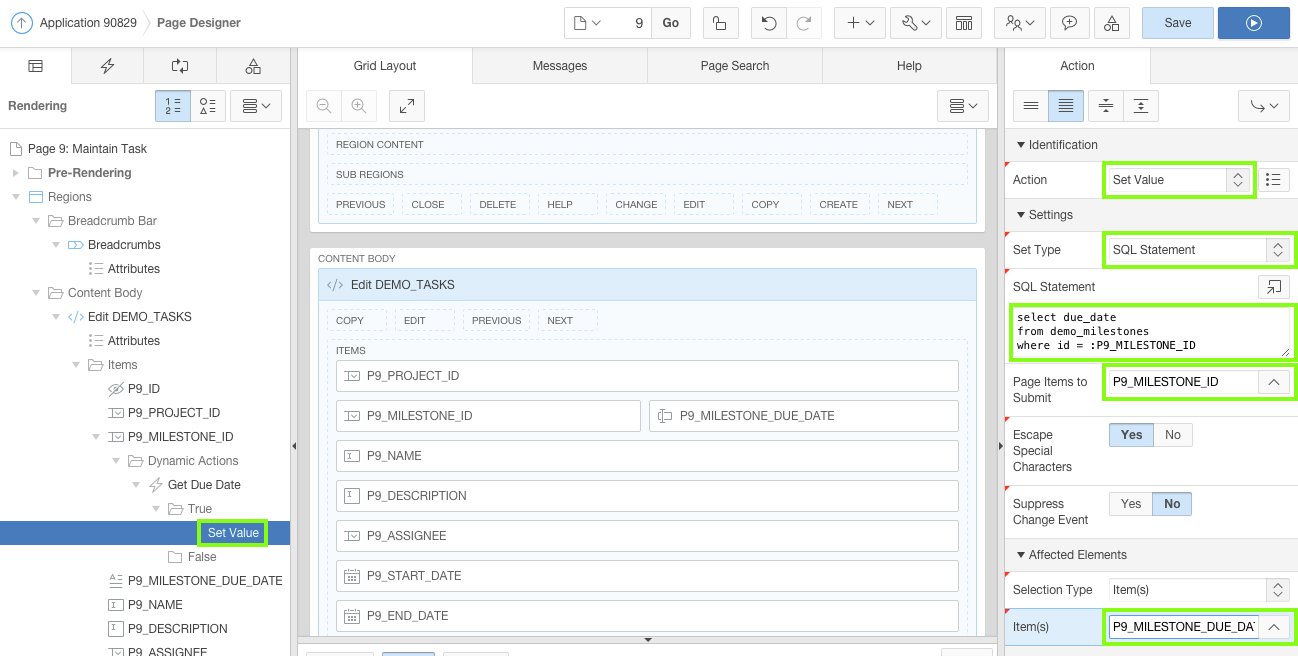Open the Page Search tab
The height and width of the screenshot is (656, 1298).
[735, 66]
